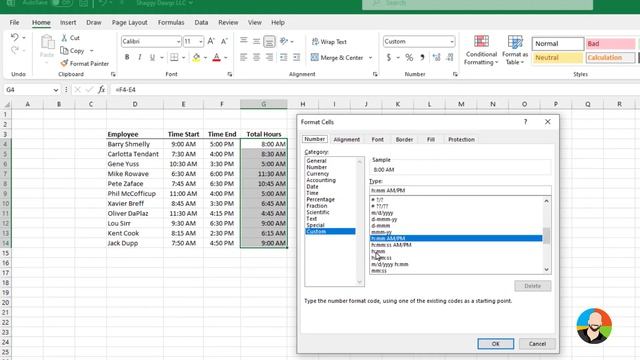
Task: Open the File menu
Action: click(x=14, y=22)
